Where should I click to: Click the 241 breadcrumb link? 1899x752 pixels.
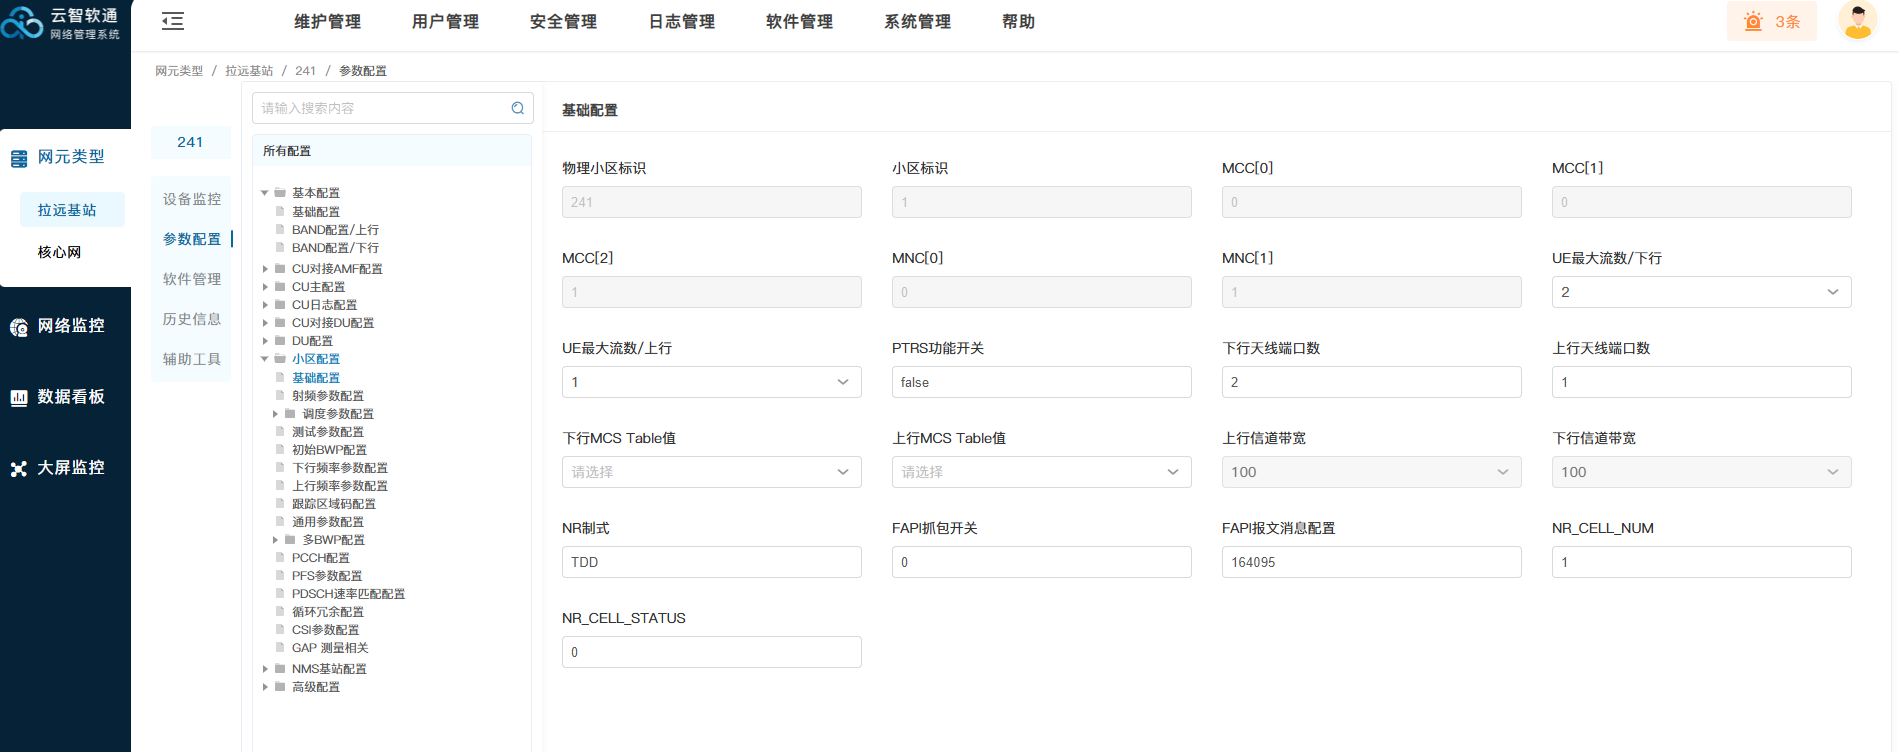coord(305,71)
